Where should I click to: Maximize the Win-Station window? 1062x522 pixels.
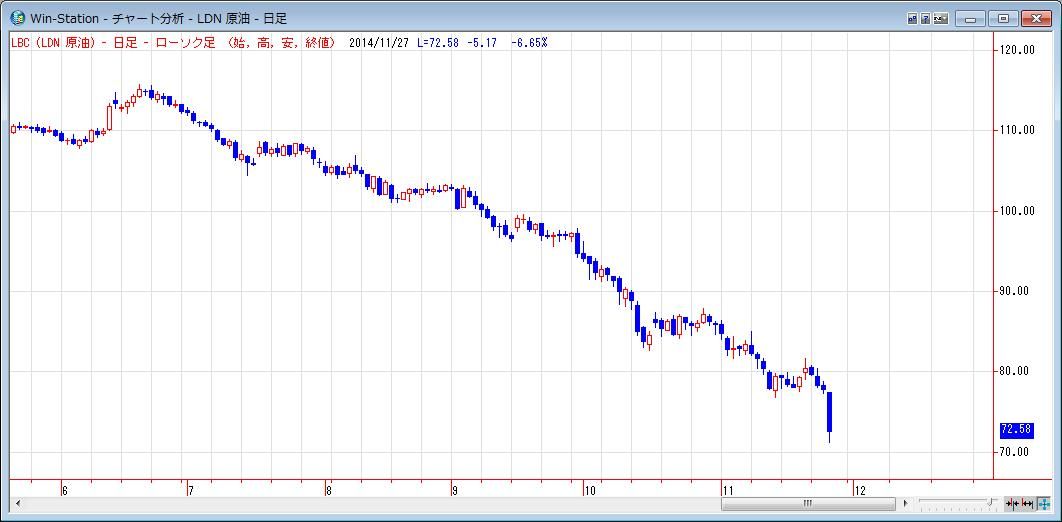coord(1003,18)
